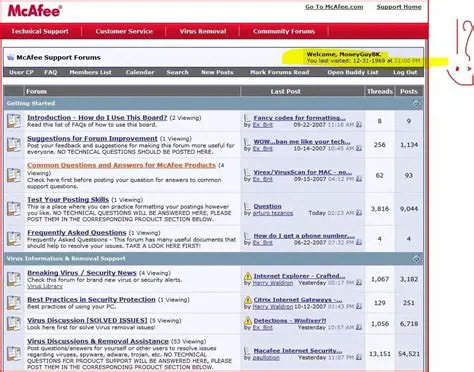The image size is (474, 372).
Task: Show New Posts
Action: point(217,72)
